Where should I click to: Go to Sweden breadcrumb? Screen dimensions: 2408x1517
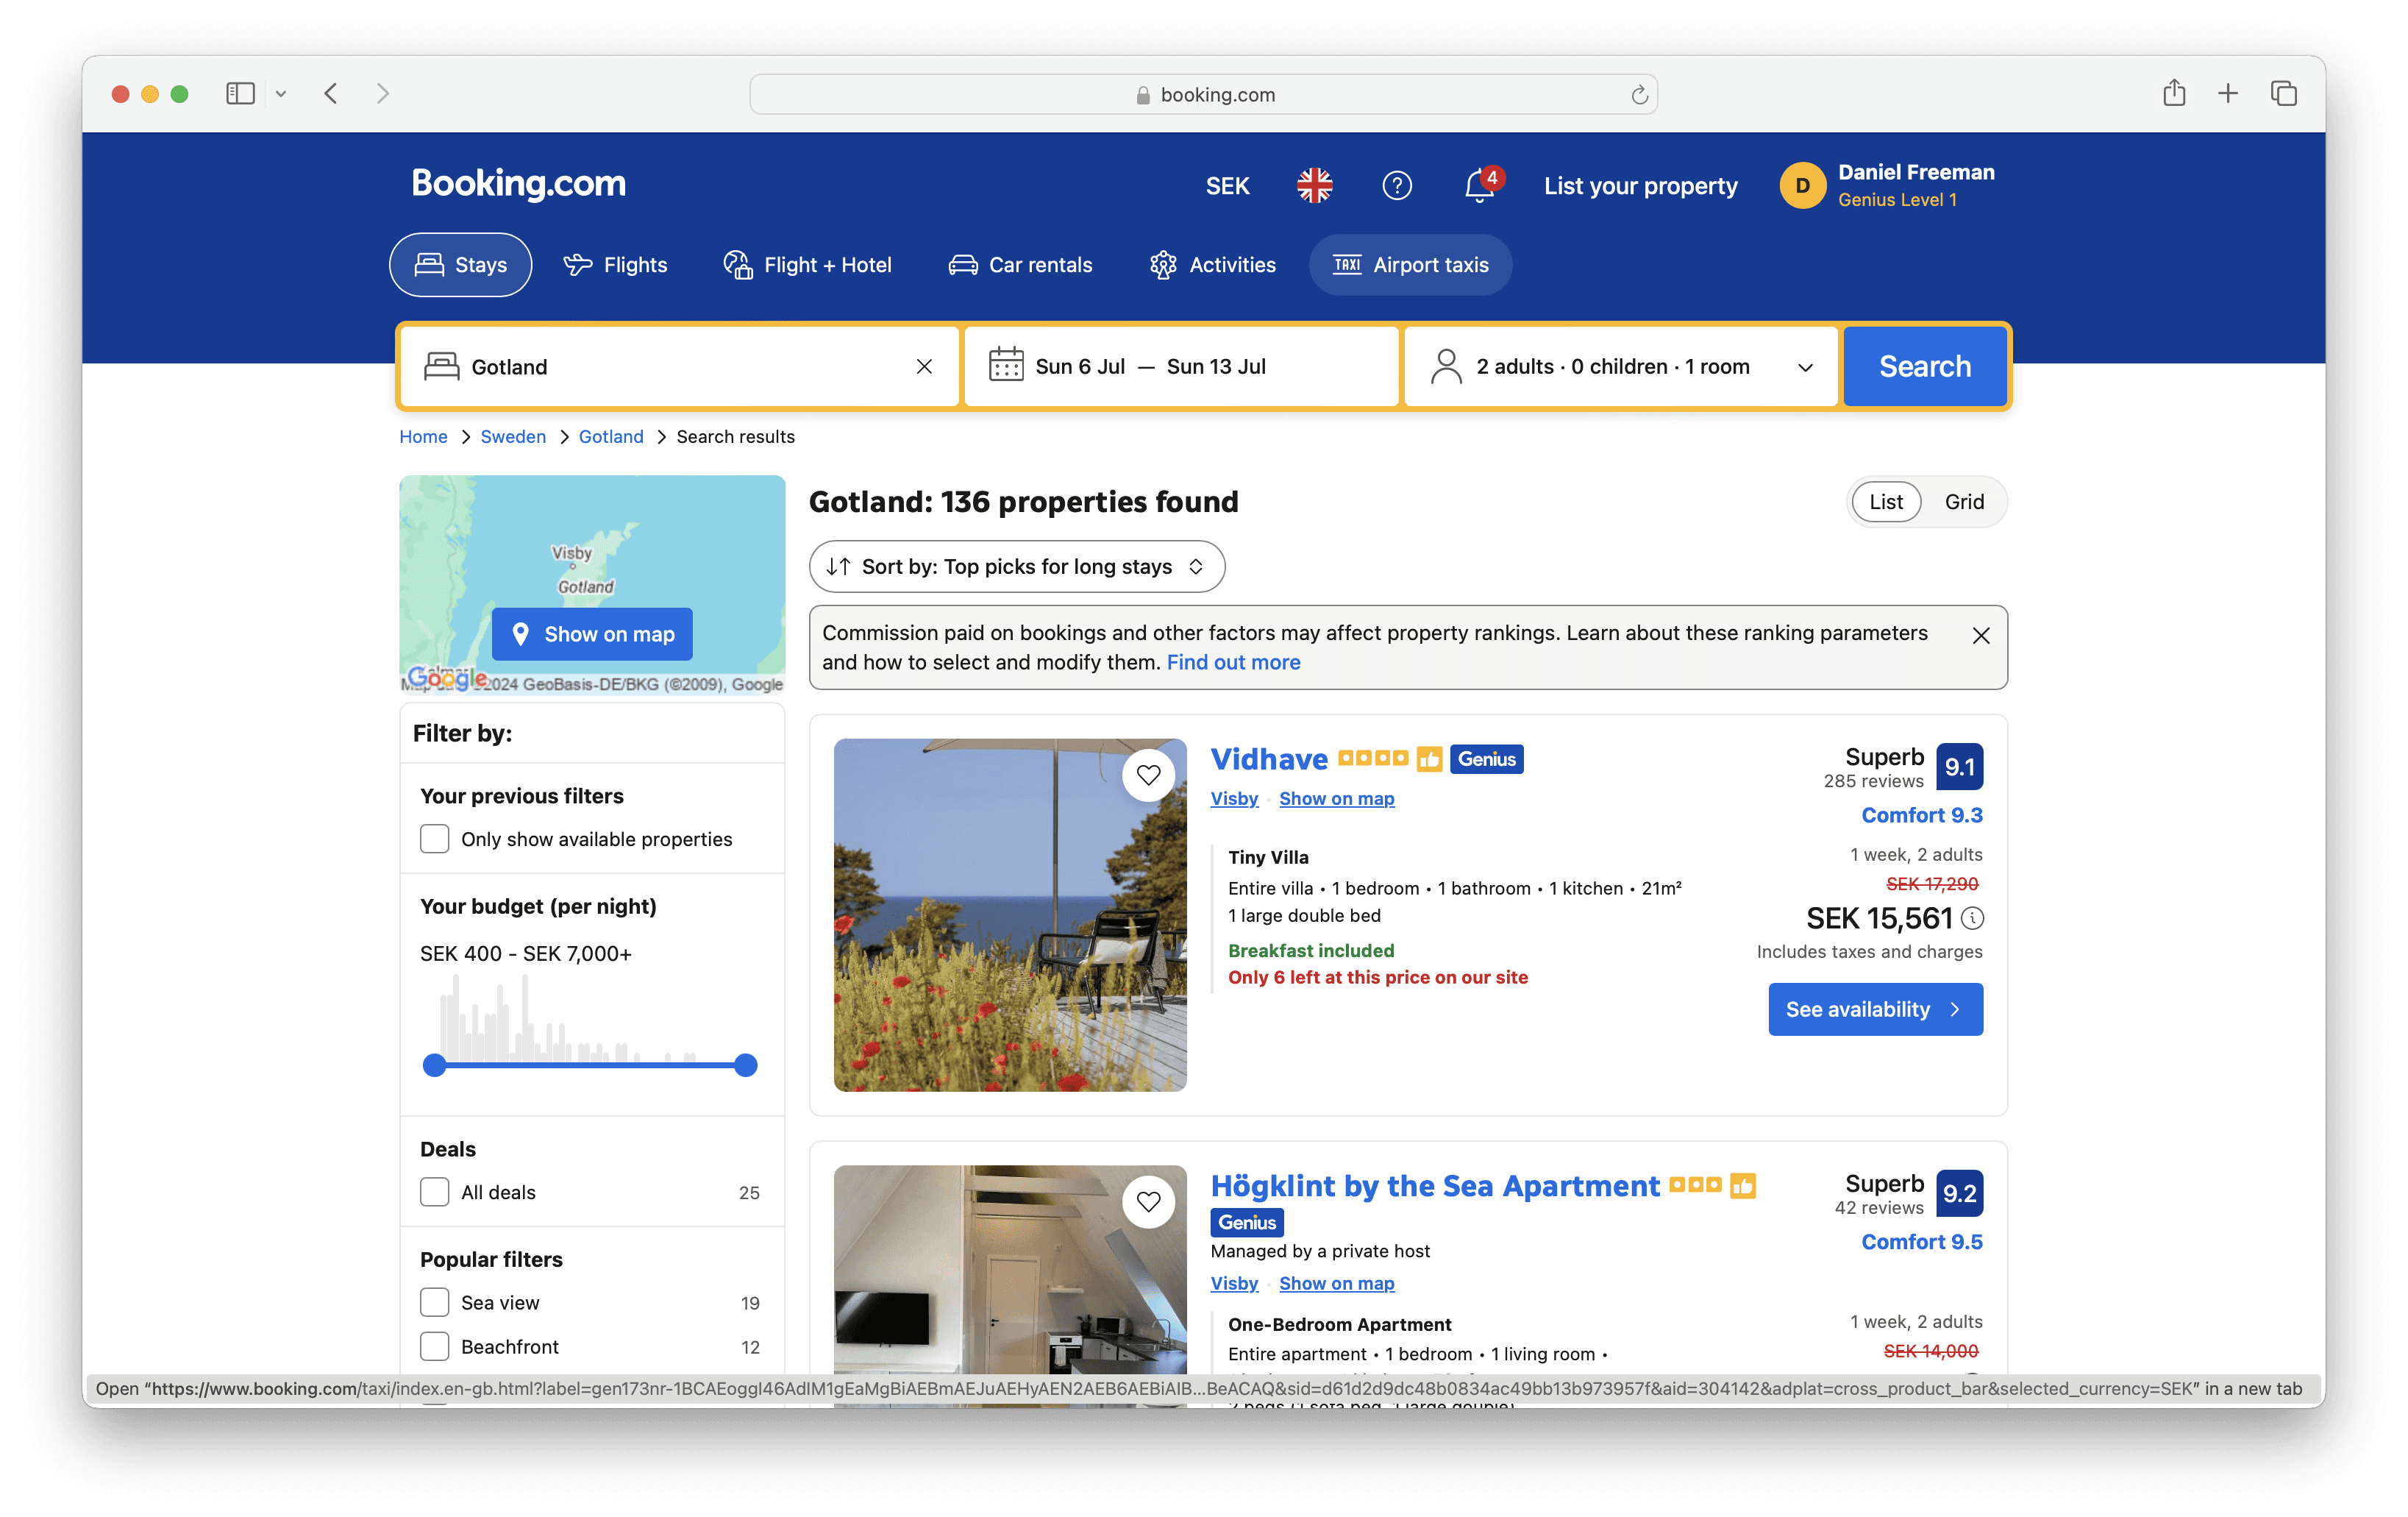pyautogui.click(x=513, y=436)
